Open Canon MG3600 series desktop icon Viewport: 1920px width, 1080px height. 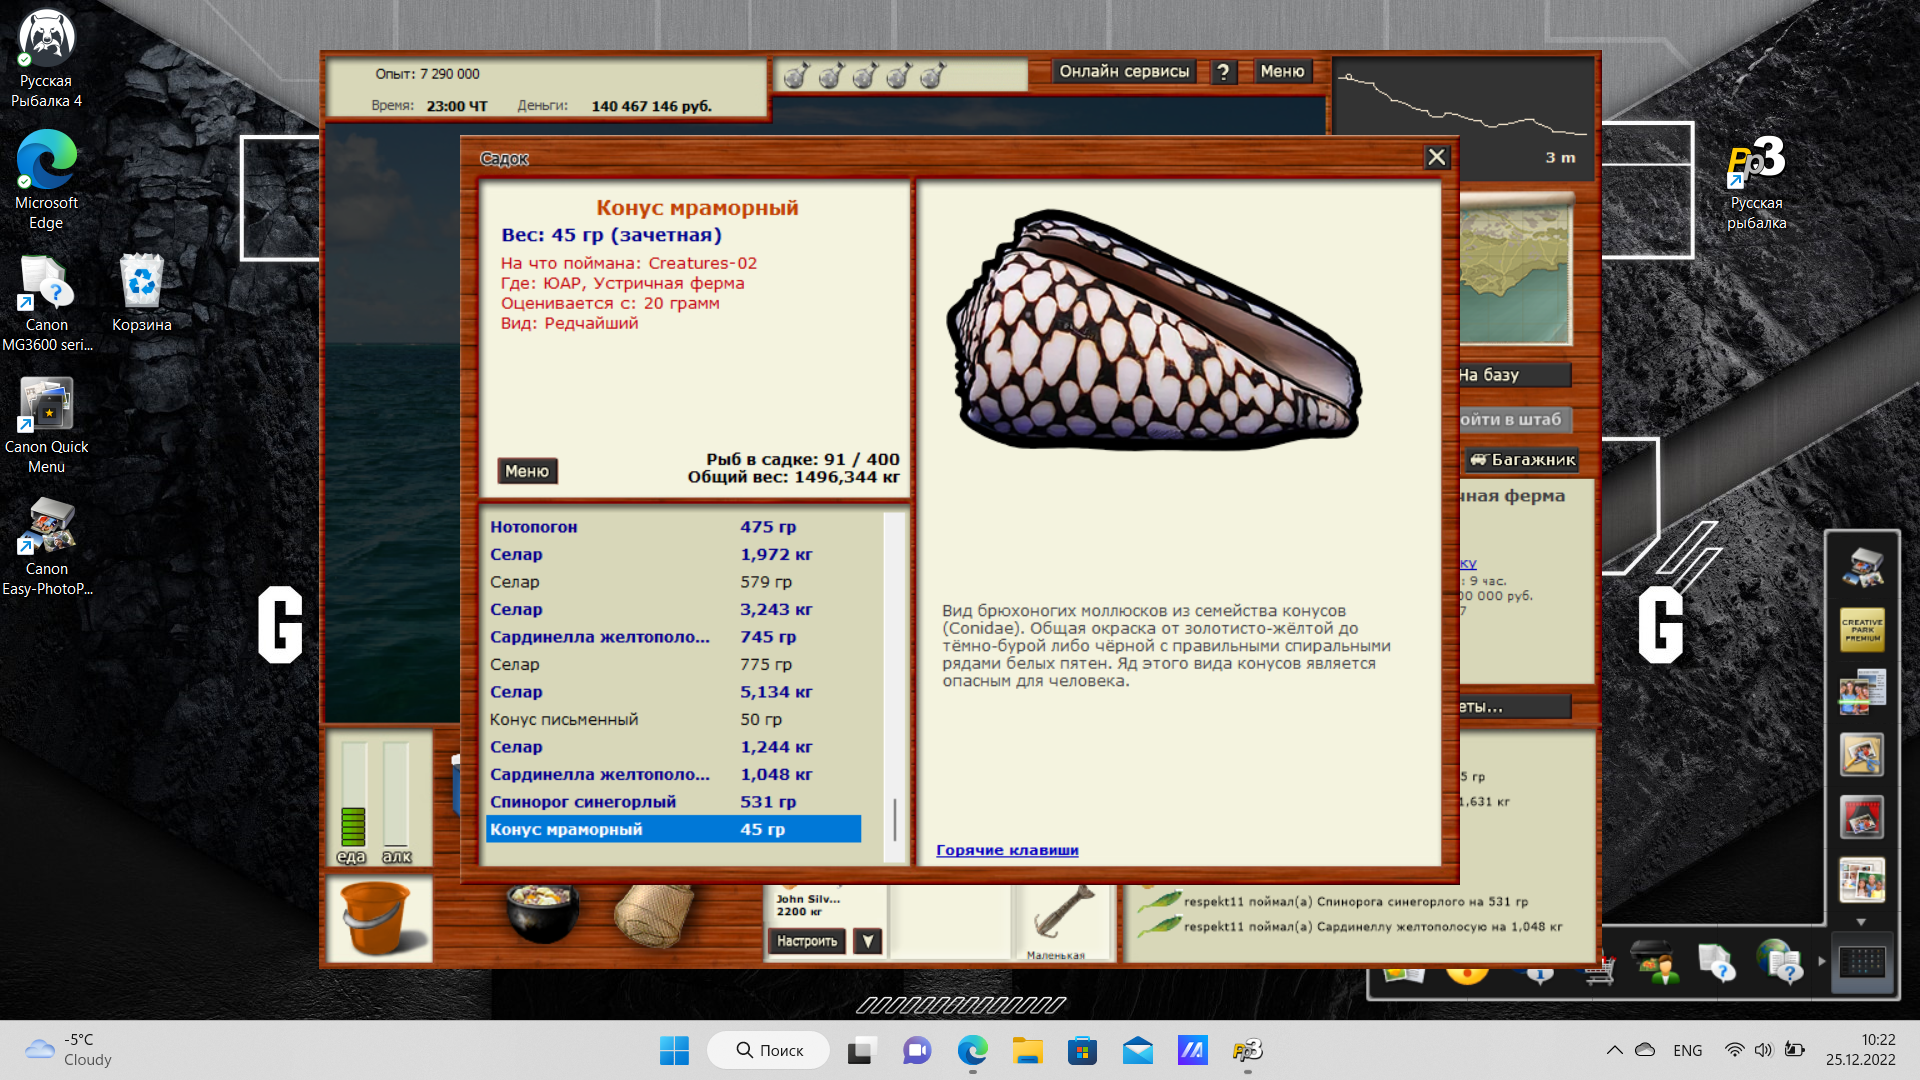pyautogui.click(x=46, y=304)
